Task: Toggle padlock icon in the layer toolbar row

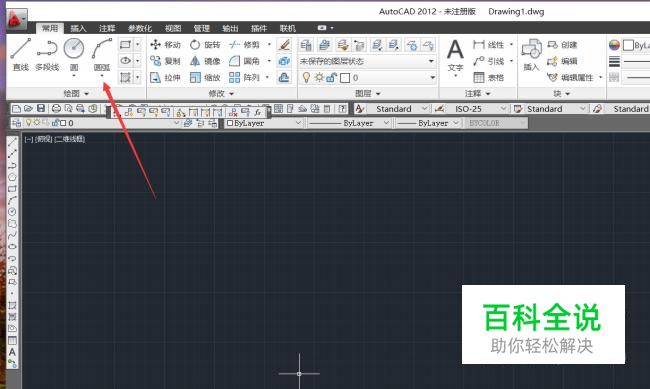Action: coord(56,123)
